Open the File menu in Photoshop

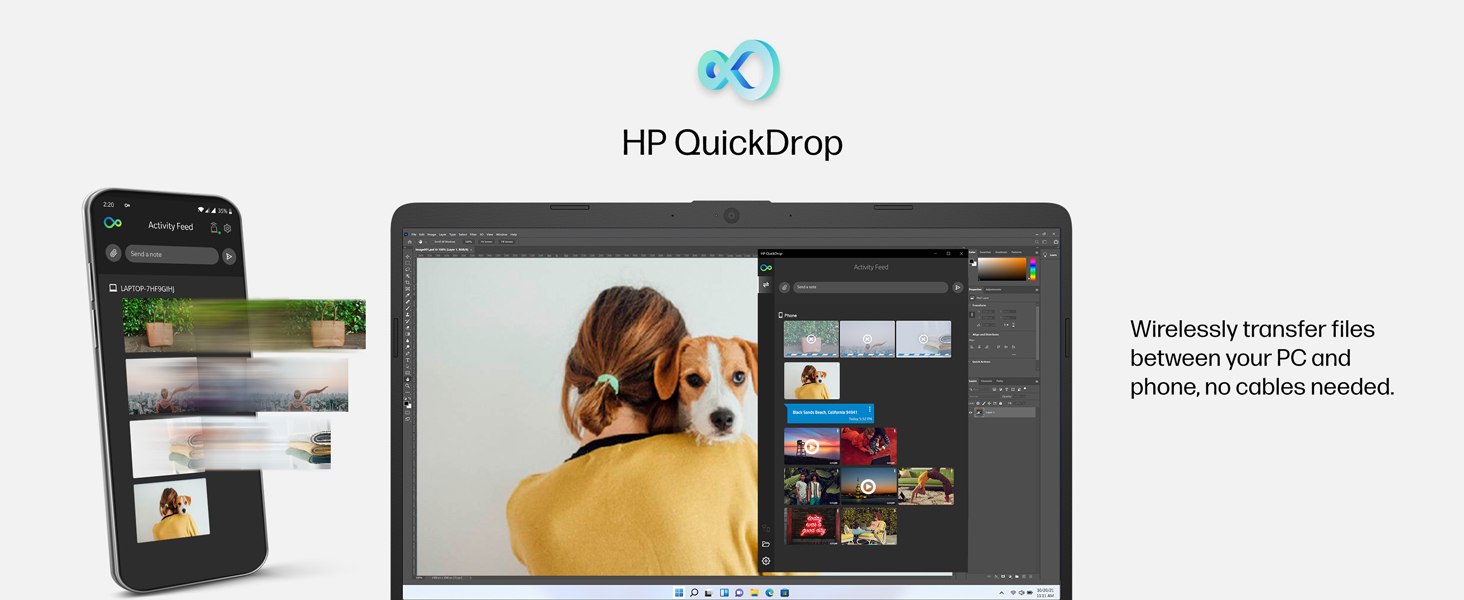[x=413, y=234]
